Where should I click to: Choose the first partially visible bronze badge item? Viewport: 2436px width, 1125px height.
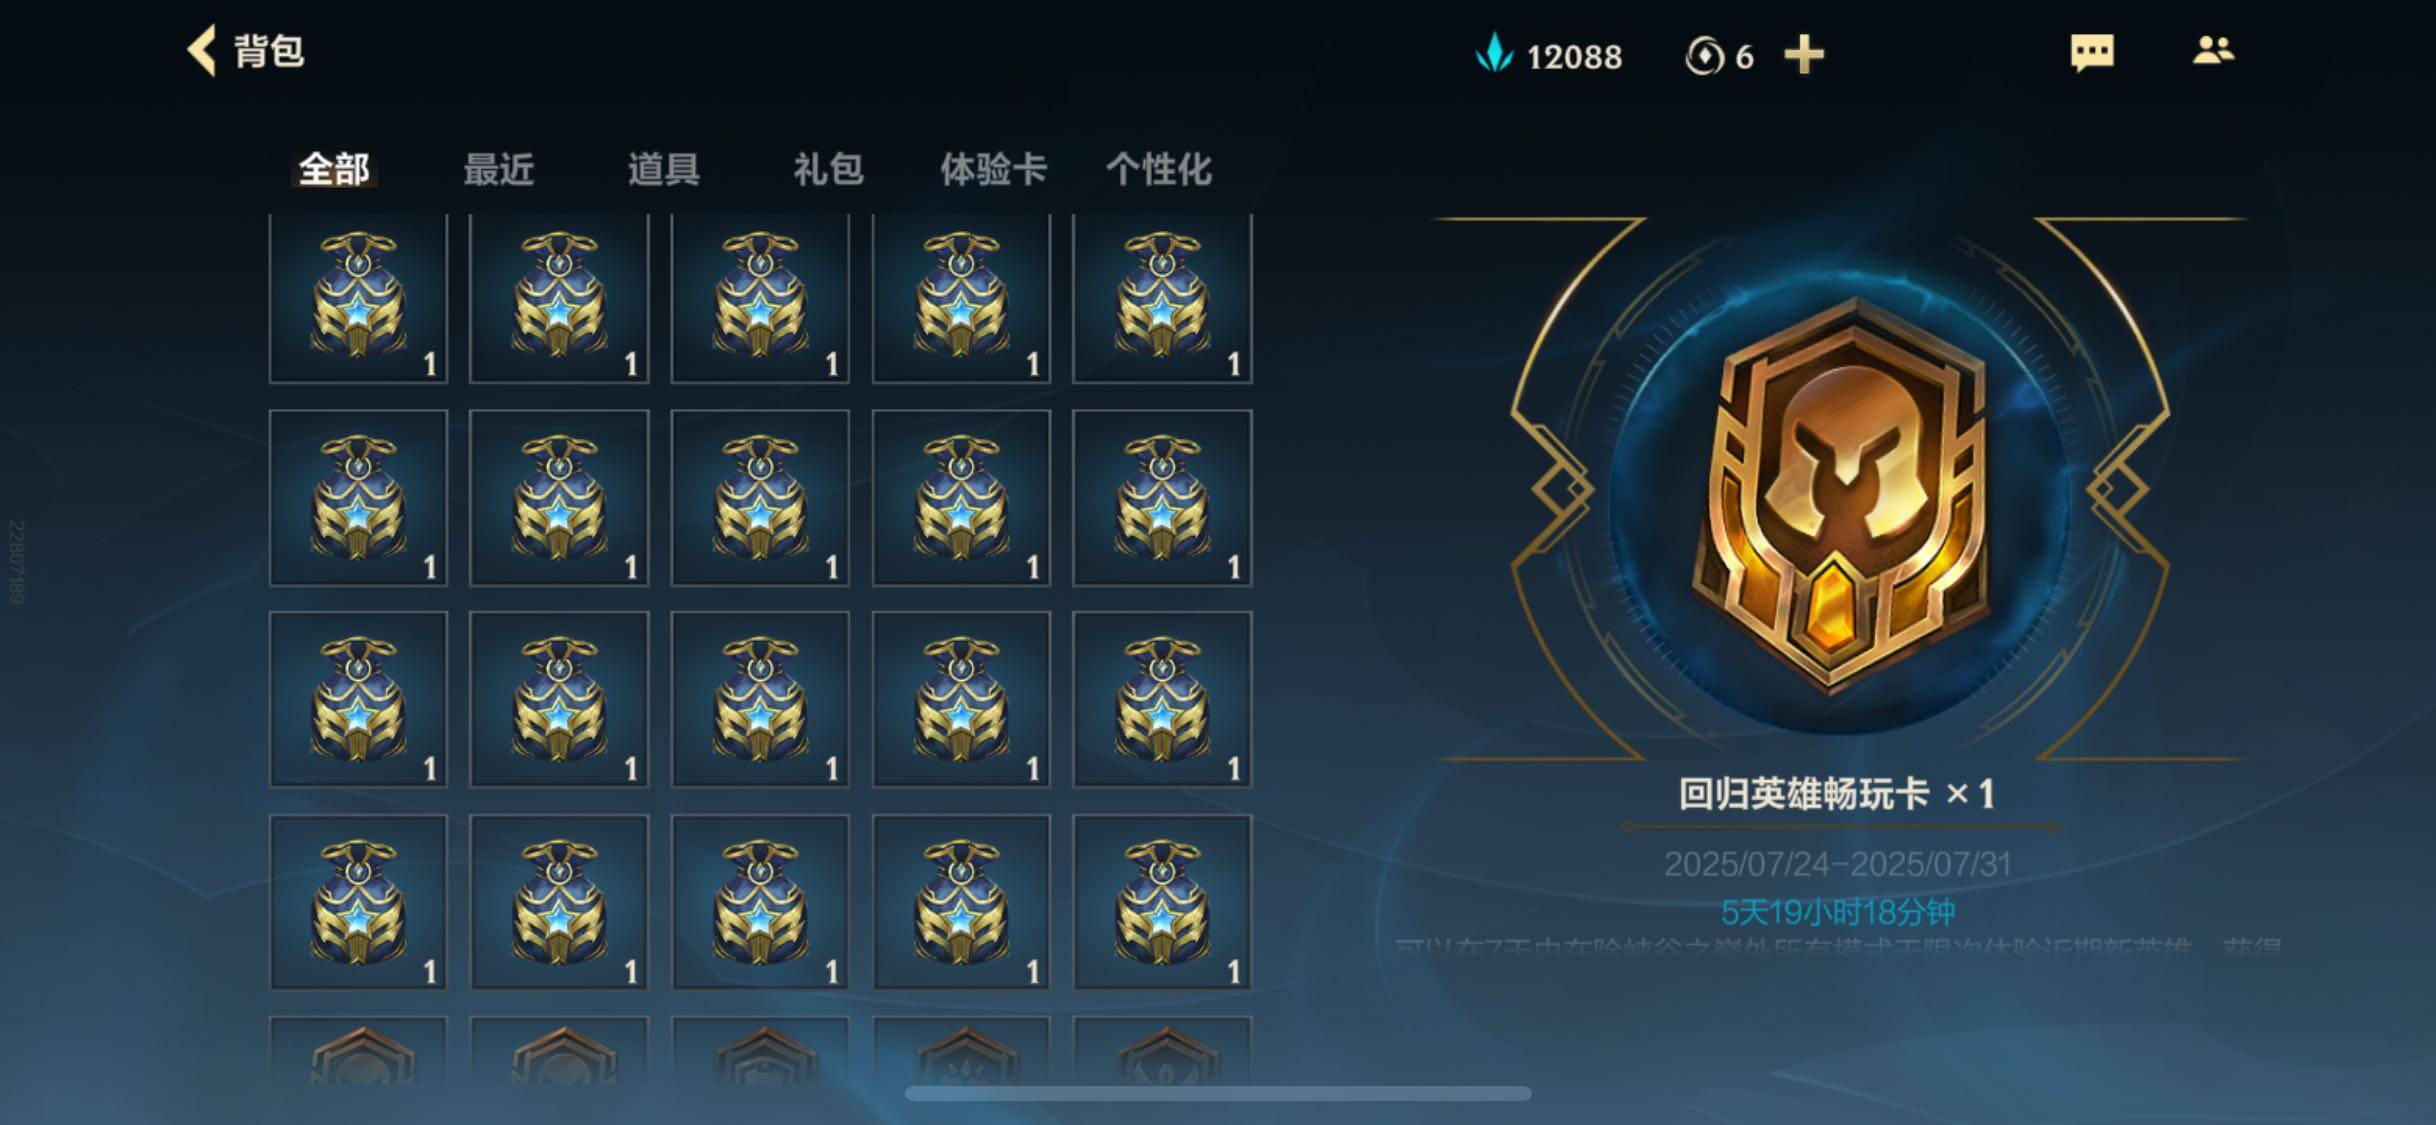coord(358,1052)
